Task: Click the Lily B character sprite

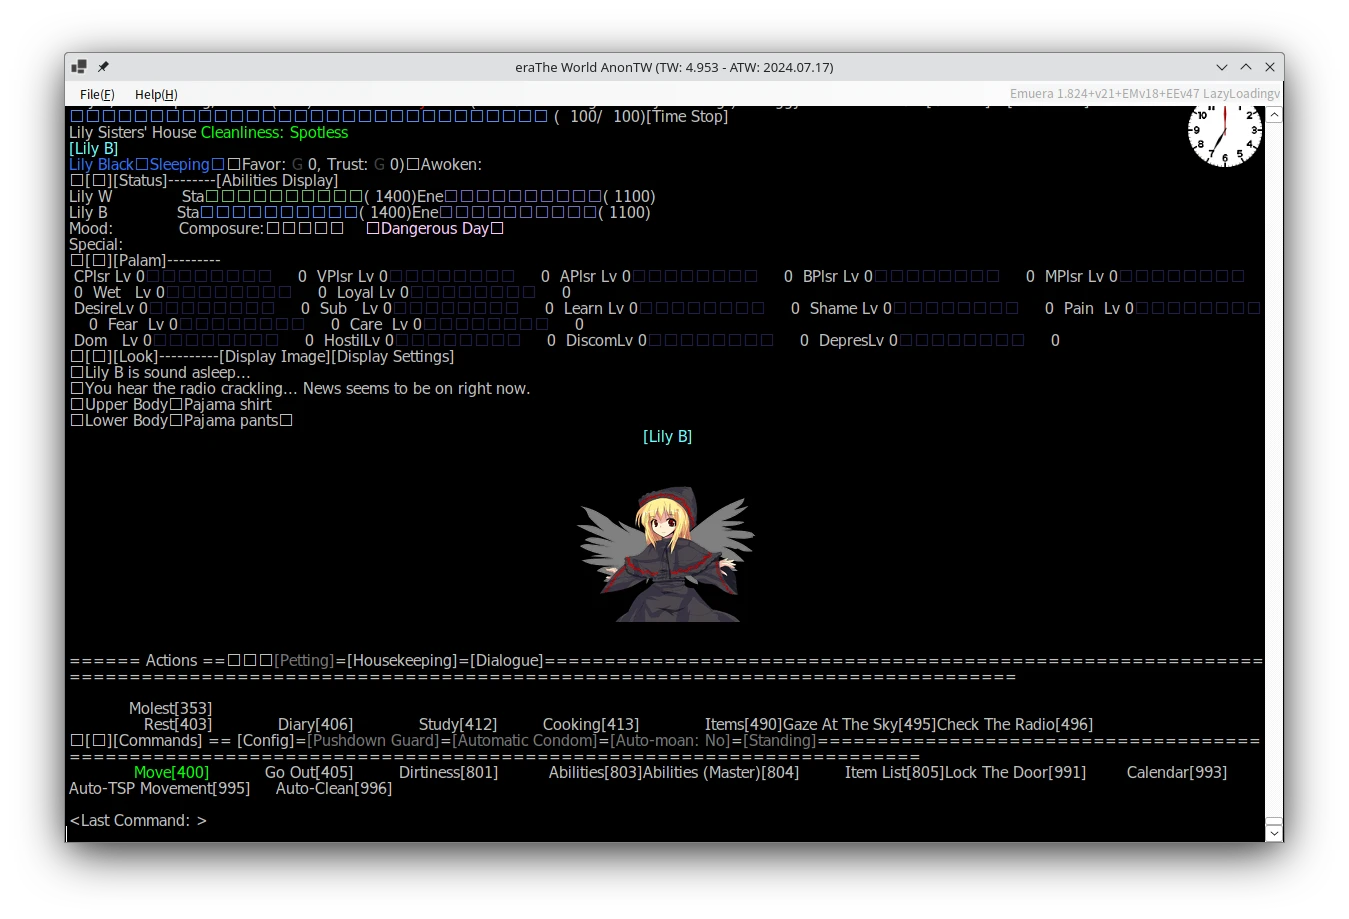Action: tap(666, 553)
